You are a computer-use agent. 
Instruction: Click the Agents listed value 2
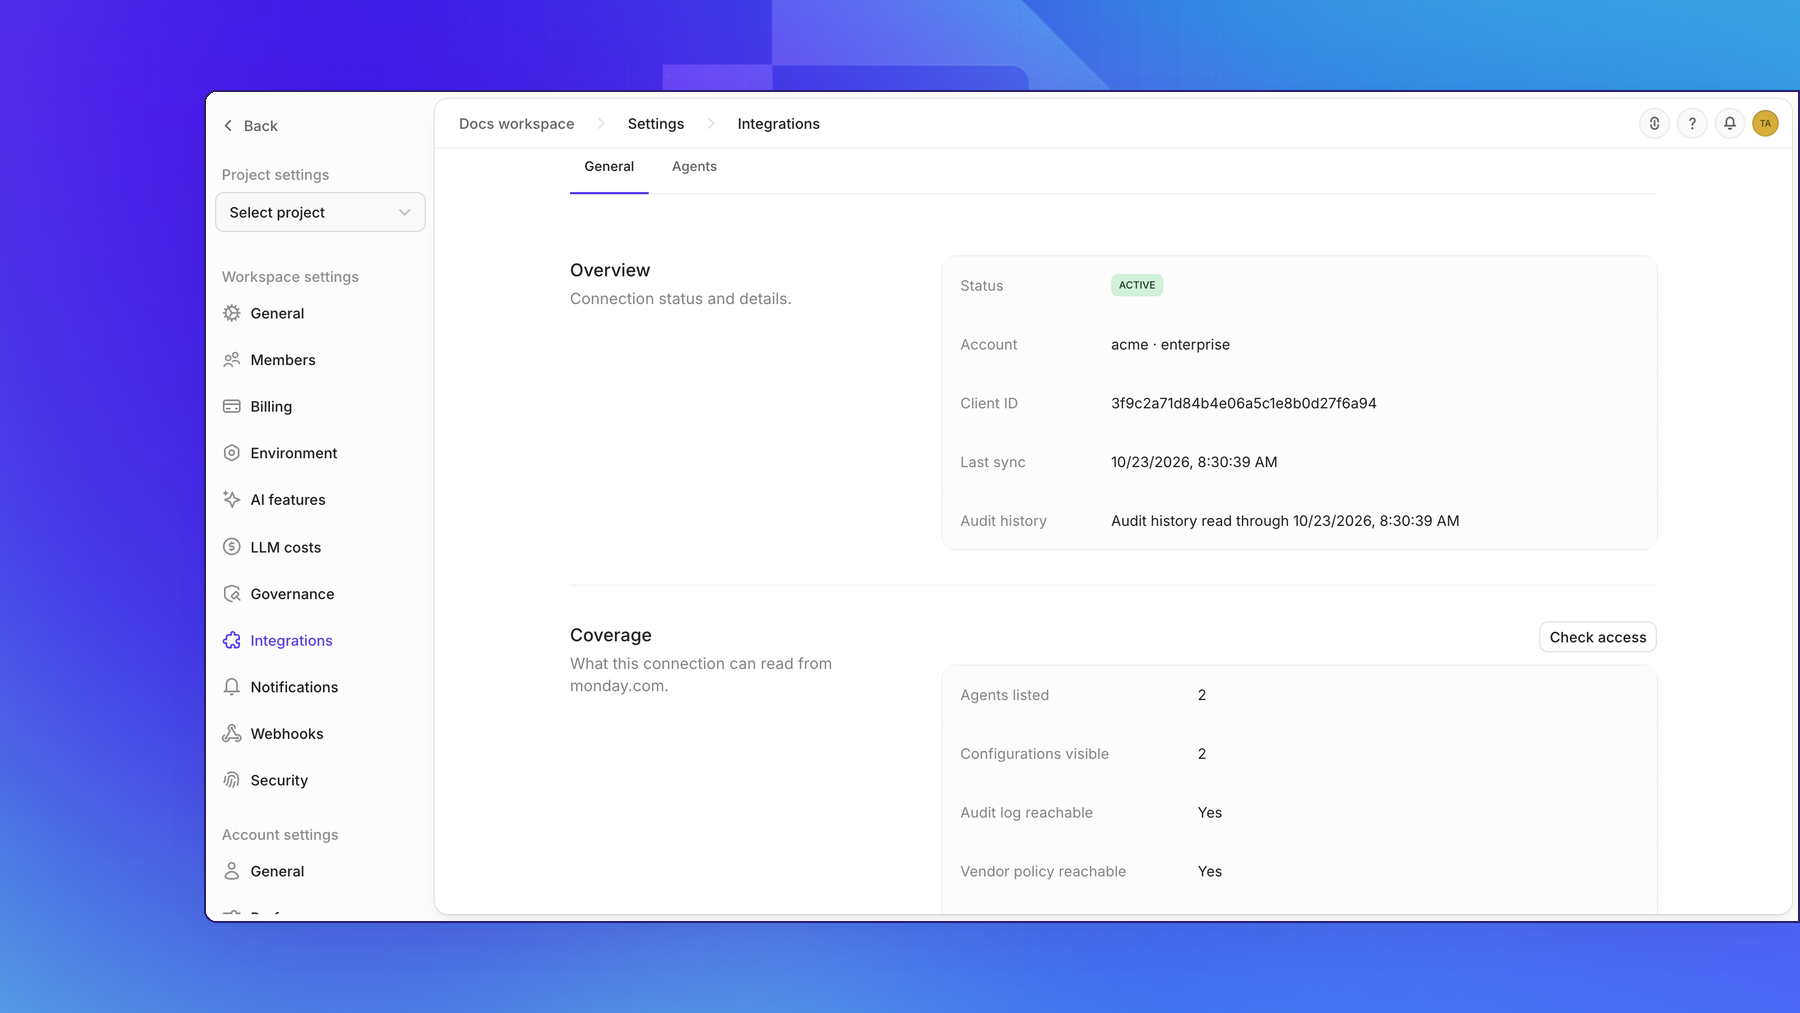click(x=1202, y=695)
